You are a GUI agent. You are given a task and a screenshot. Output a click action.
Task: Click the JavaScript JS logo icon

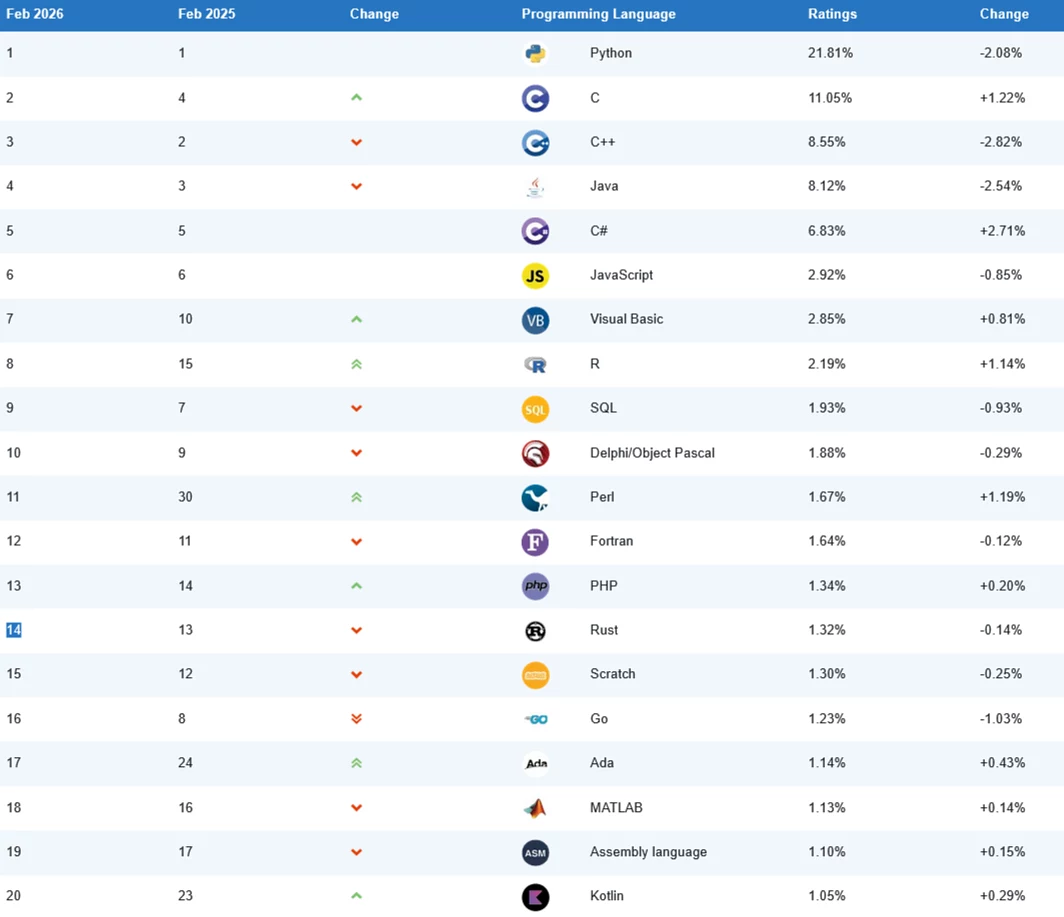535,275
